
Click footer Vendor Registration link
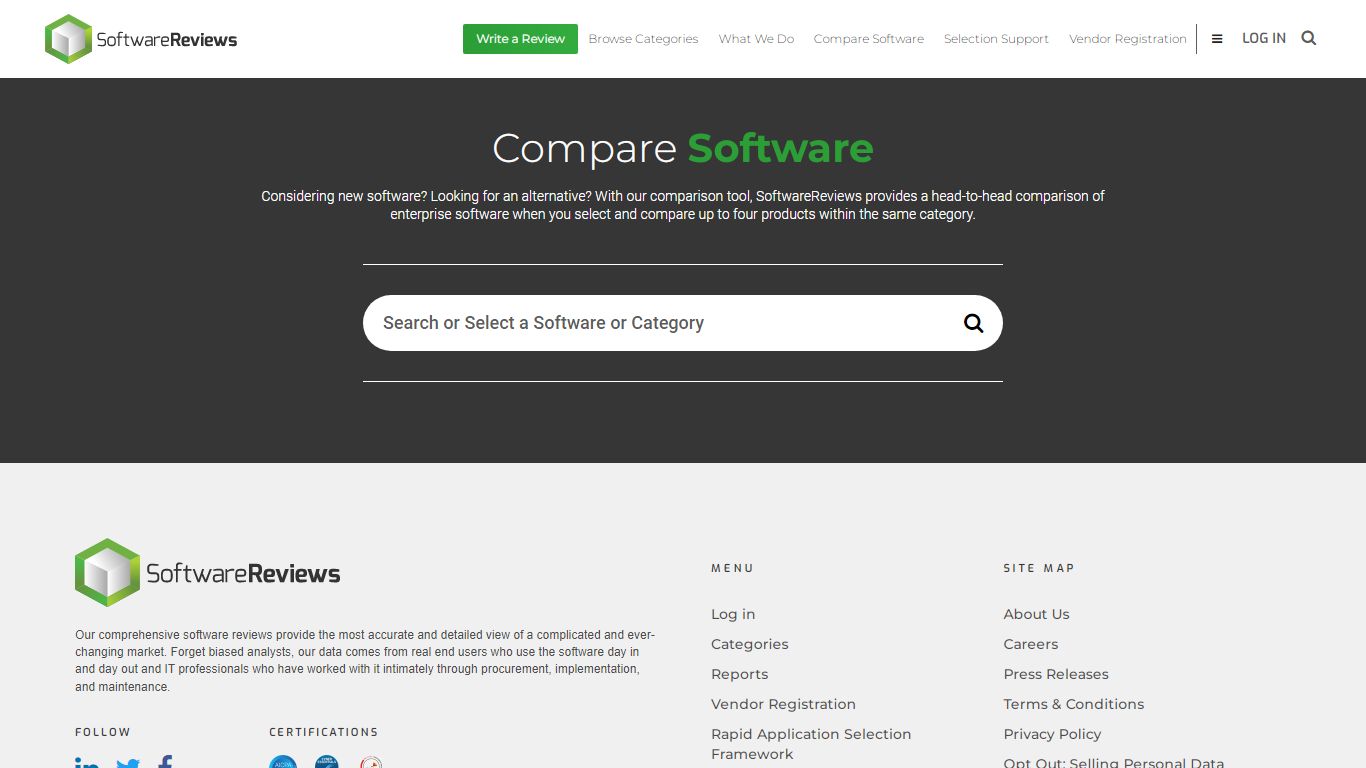[x=783, y=704]
